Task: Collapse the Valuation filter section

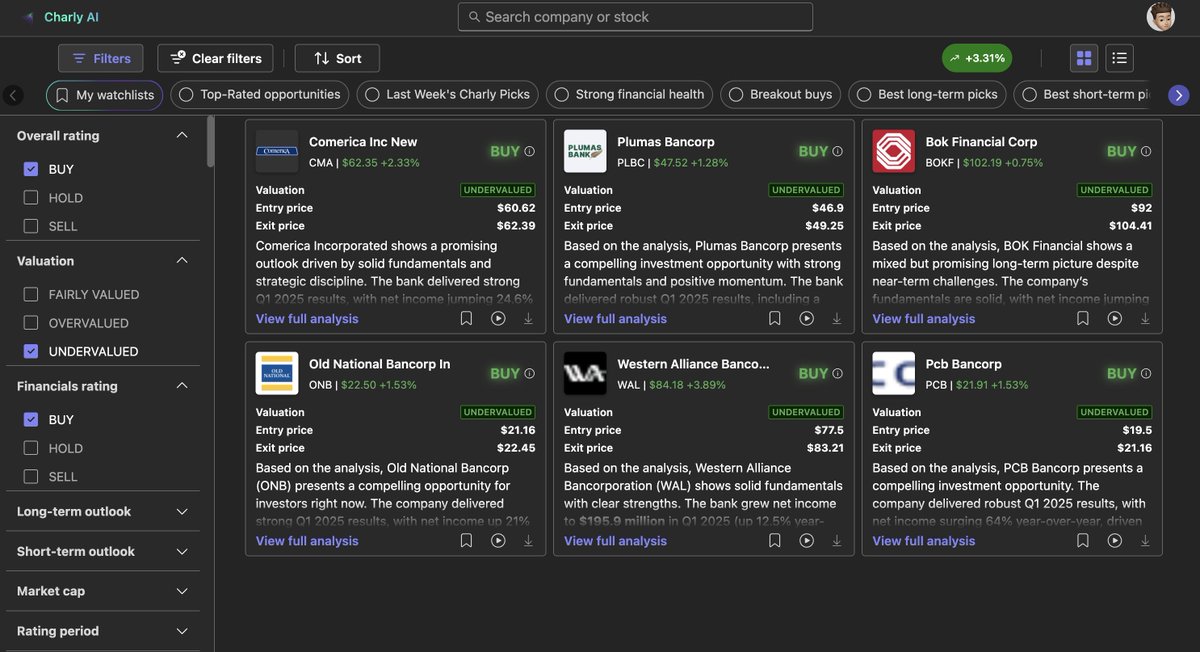Action: (x=182, y=260)
